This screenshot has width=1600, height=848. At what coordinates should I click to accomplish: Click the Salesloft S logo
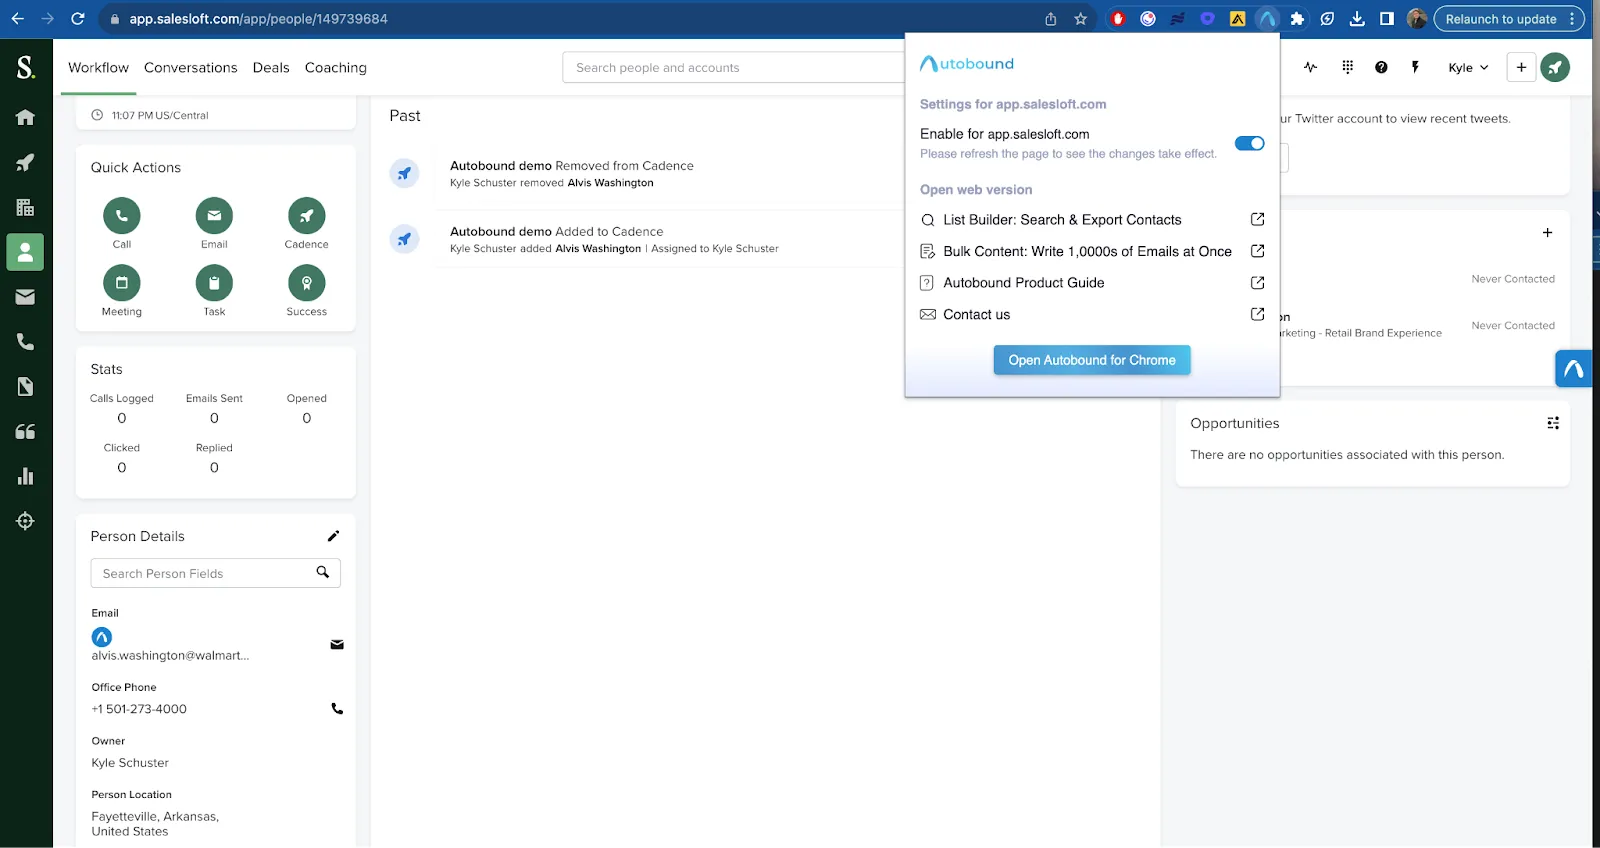point(26,67)
